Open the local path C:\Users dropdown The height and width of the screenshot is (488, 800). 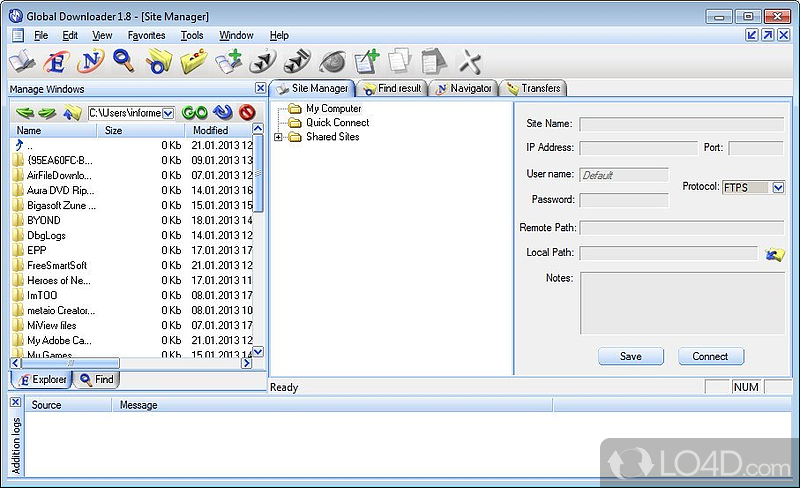coord(167,114)
